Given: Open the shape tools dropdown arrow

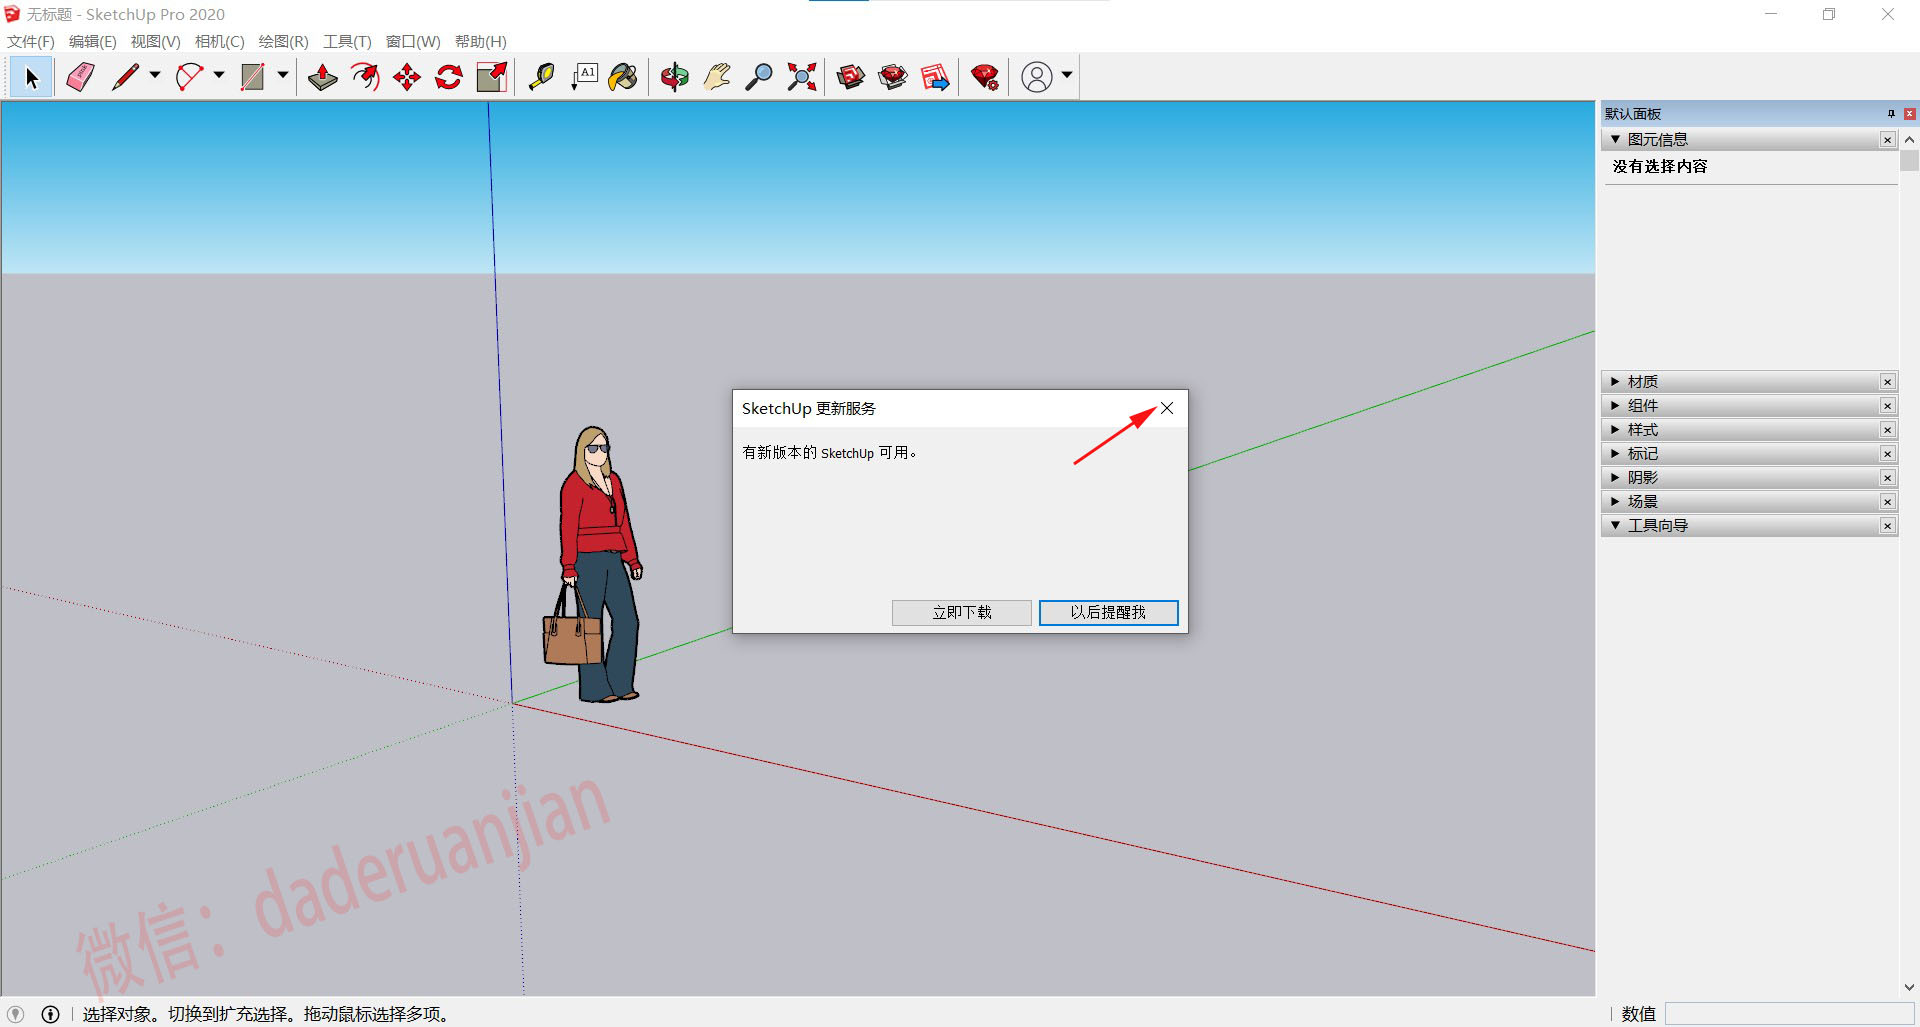Looking at the screenshot, I should tap(283, 75).
